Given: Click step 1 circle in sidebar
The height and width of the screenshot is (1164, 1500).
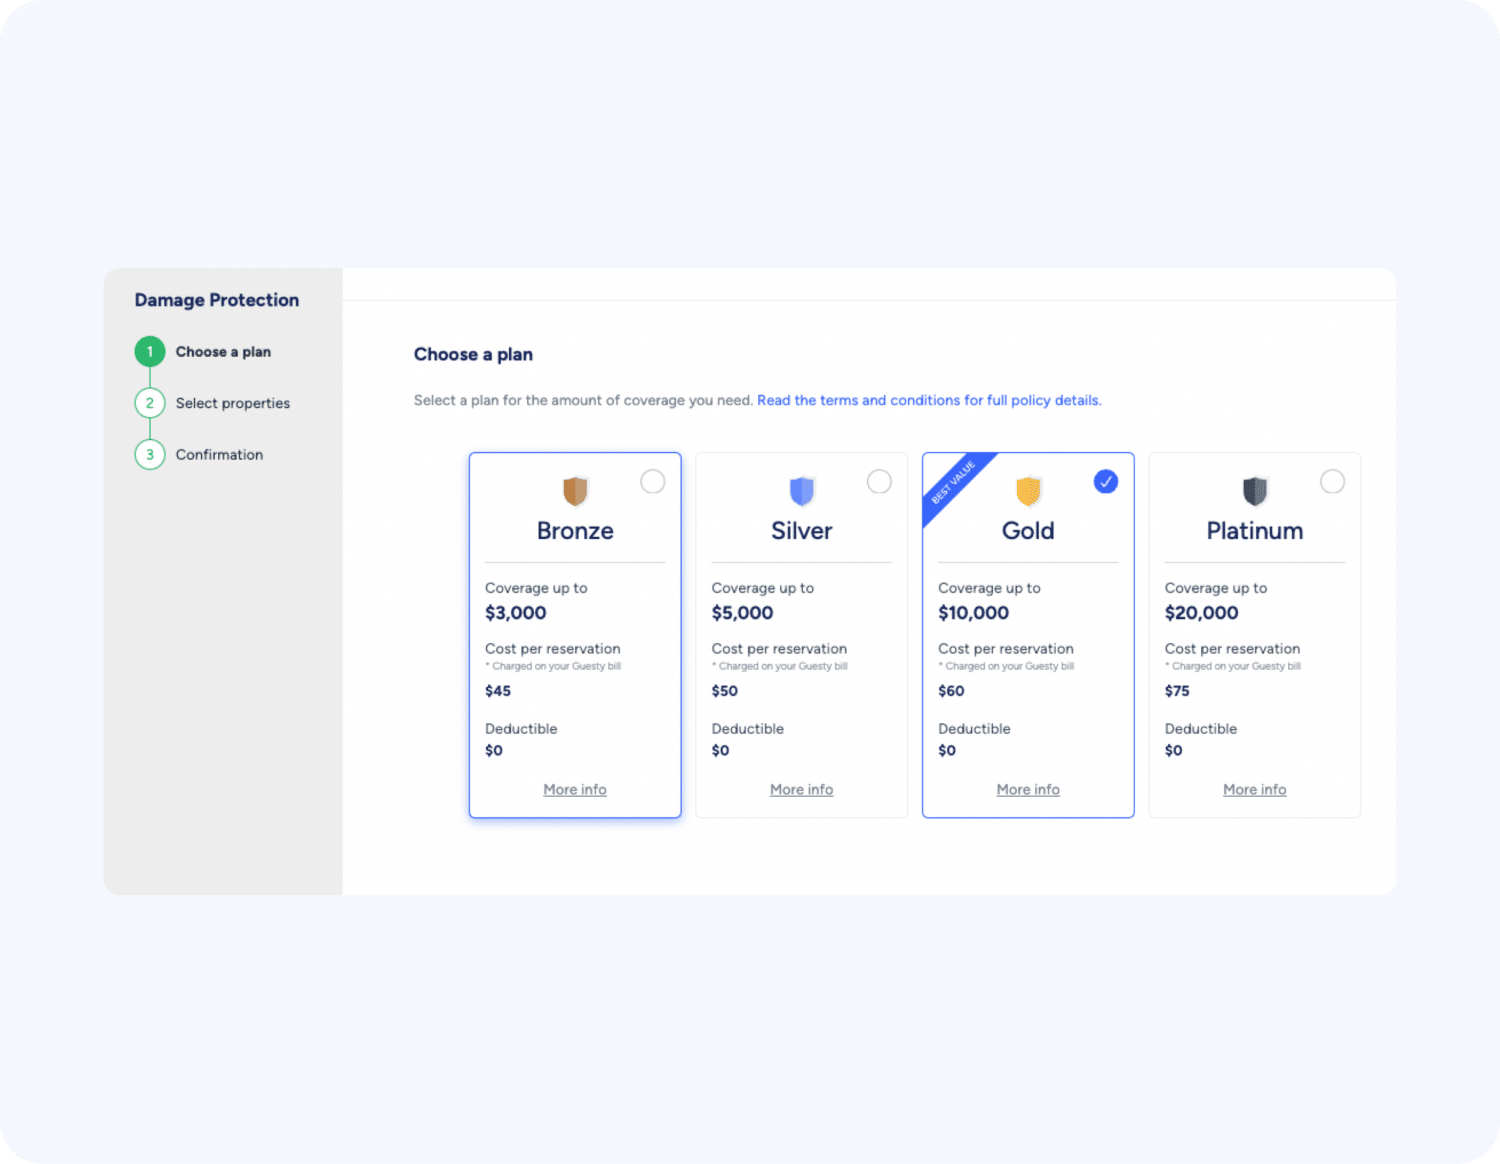Looking at the screenshot, I should [x=150, y=352].
